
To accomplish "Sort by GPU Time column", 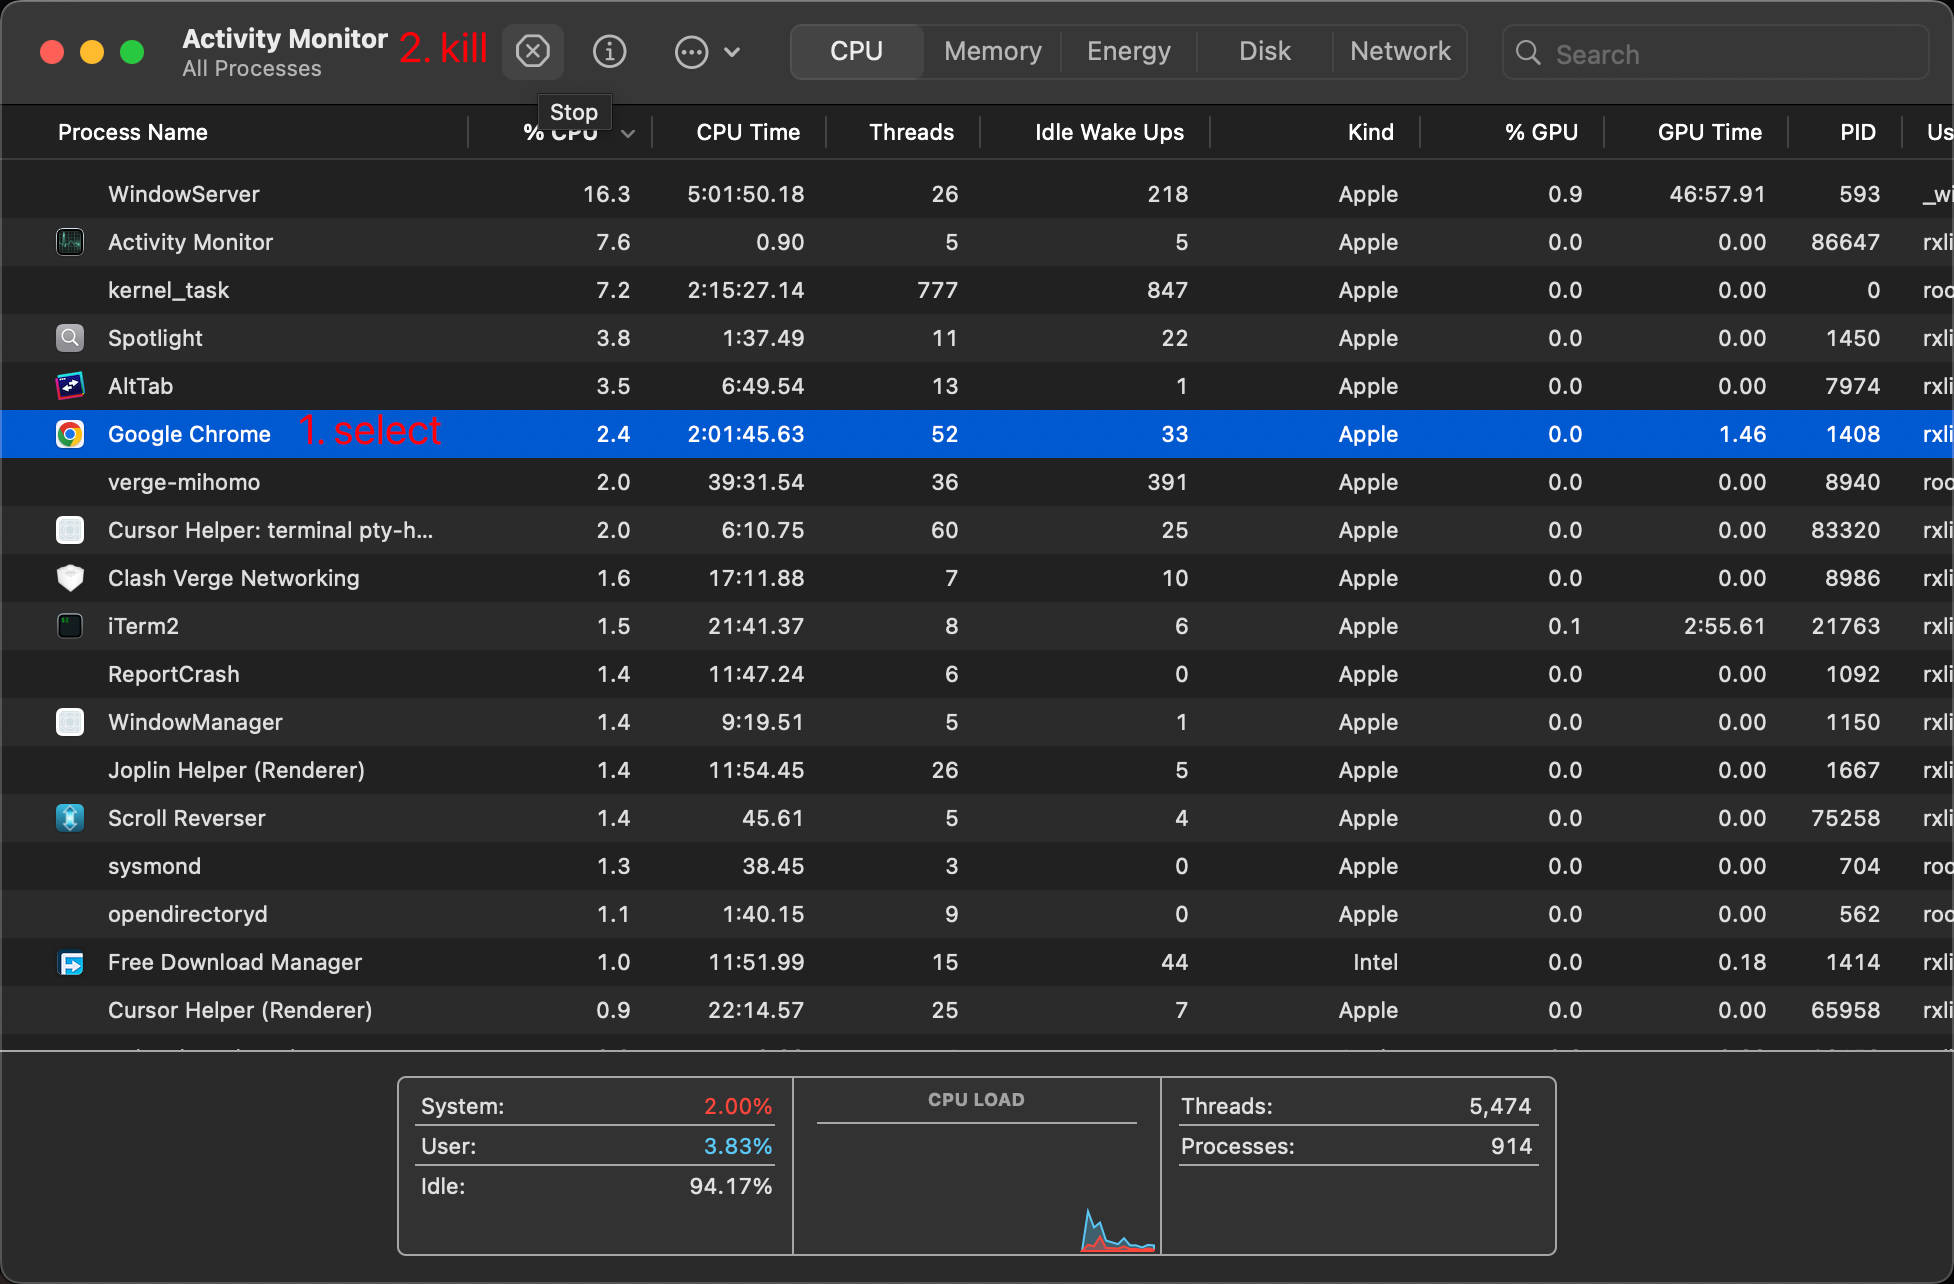I will tap(1709, 132).
